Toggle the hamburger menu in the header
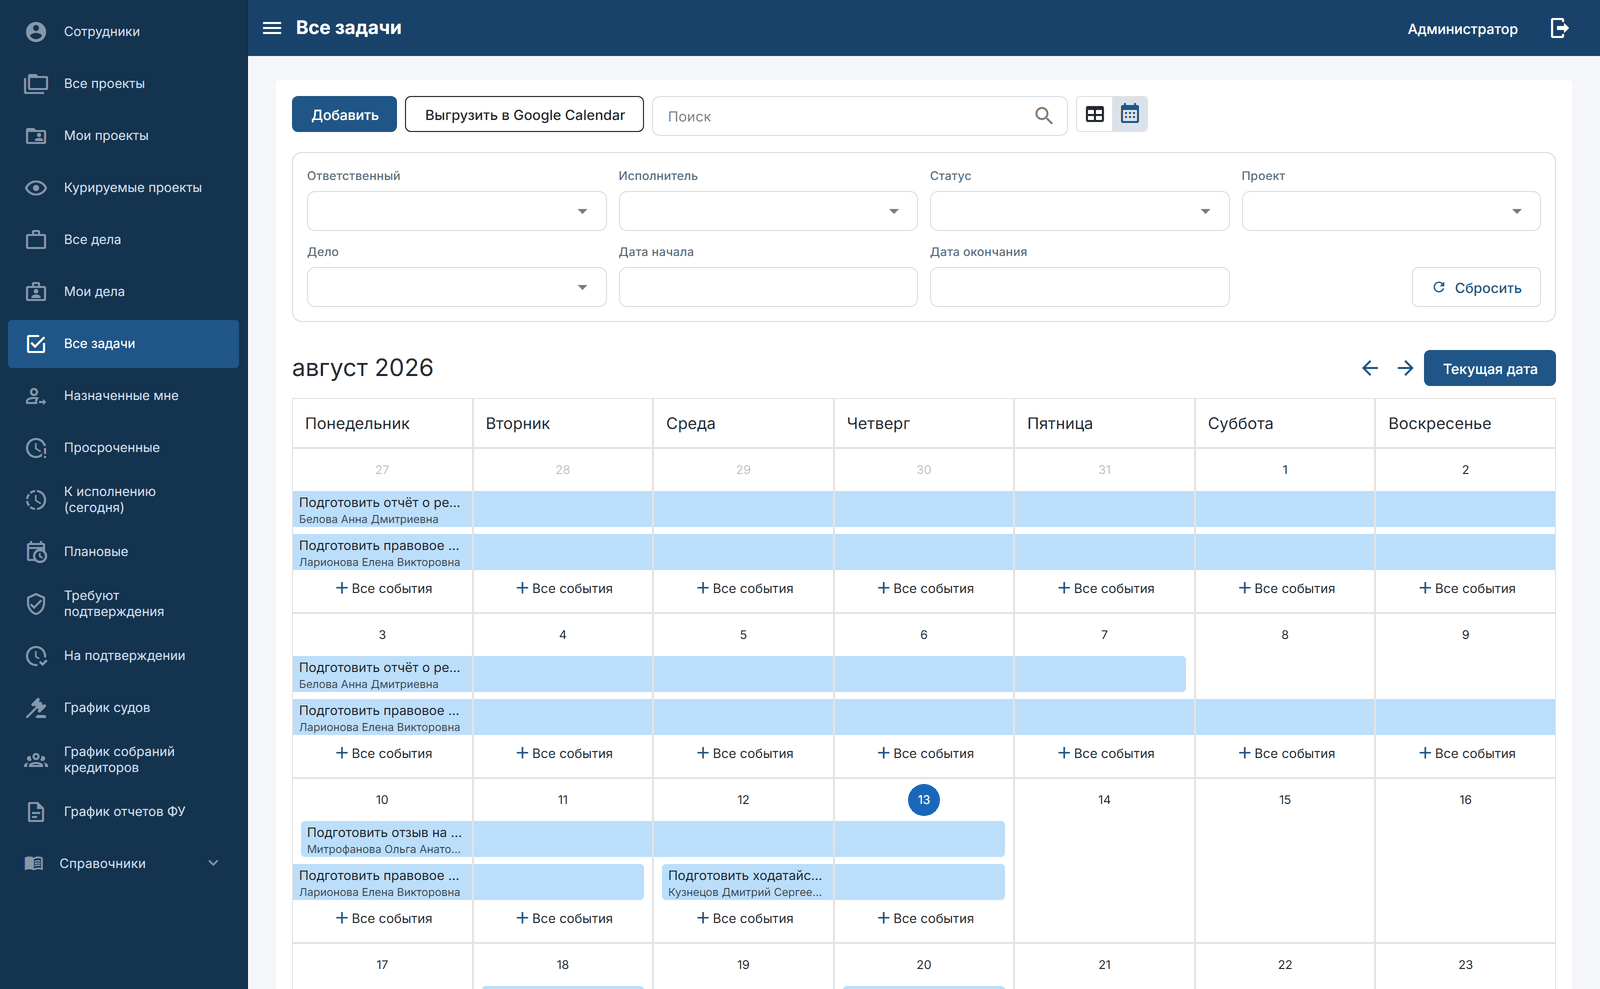1600x989 pixels. pos(272,28)
